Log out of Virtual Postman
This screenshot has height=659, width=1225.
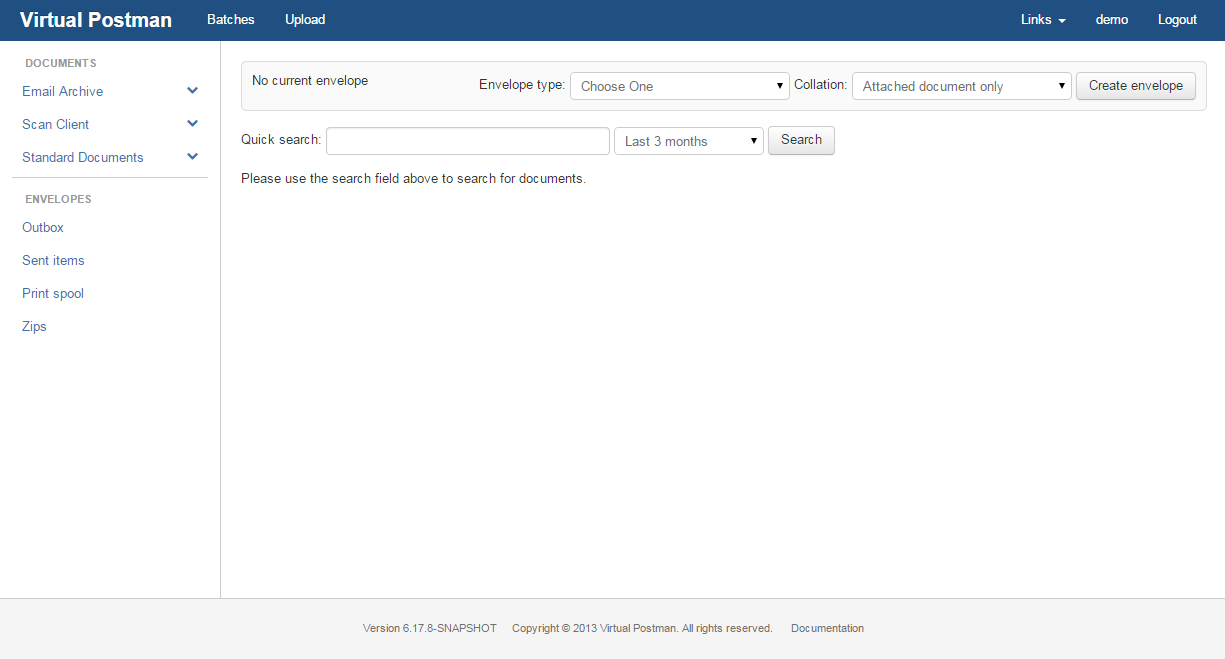pos(1177,19)
